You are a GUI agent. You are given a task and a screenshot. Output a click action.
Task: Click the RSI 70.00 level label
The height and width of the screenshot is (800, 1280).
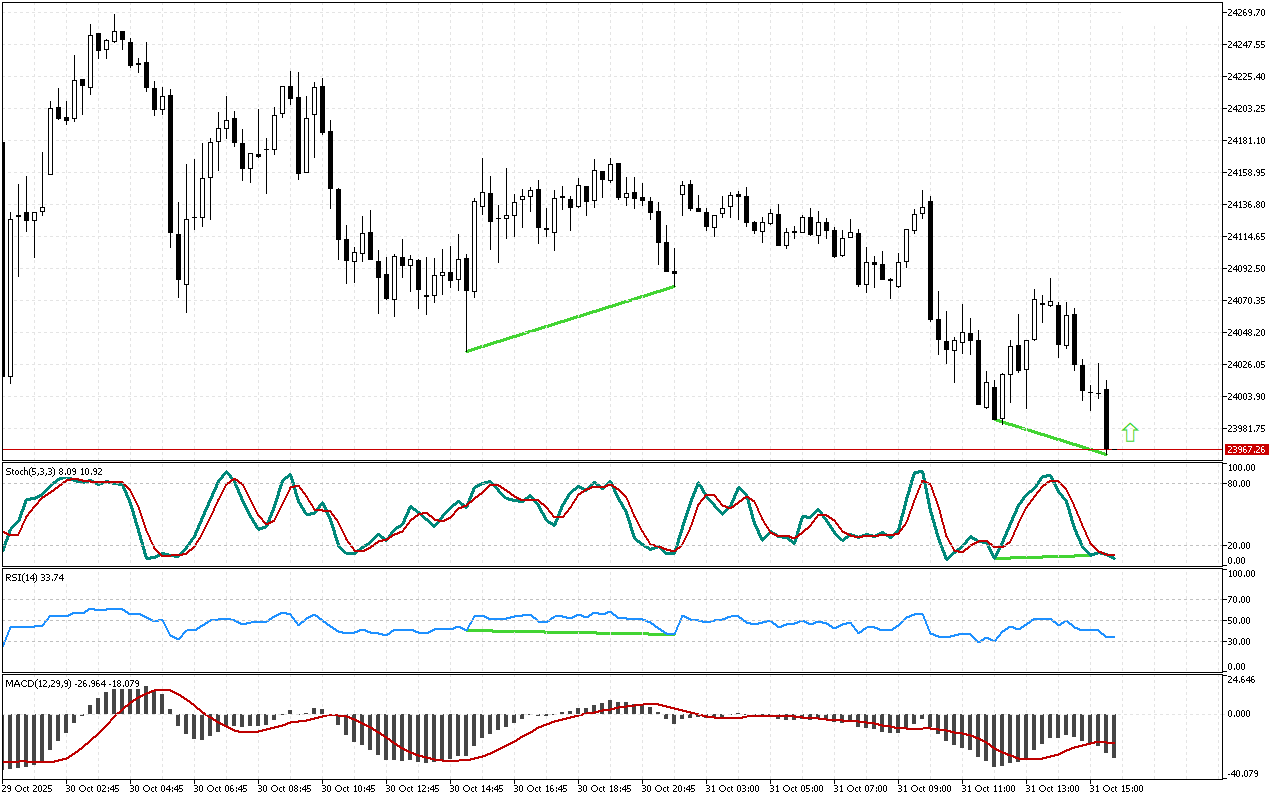click(x=1240, y=600)
